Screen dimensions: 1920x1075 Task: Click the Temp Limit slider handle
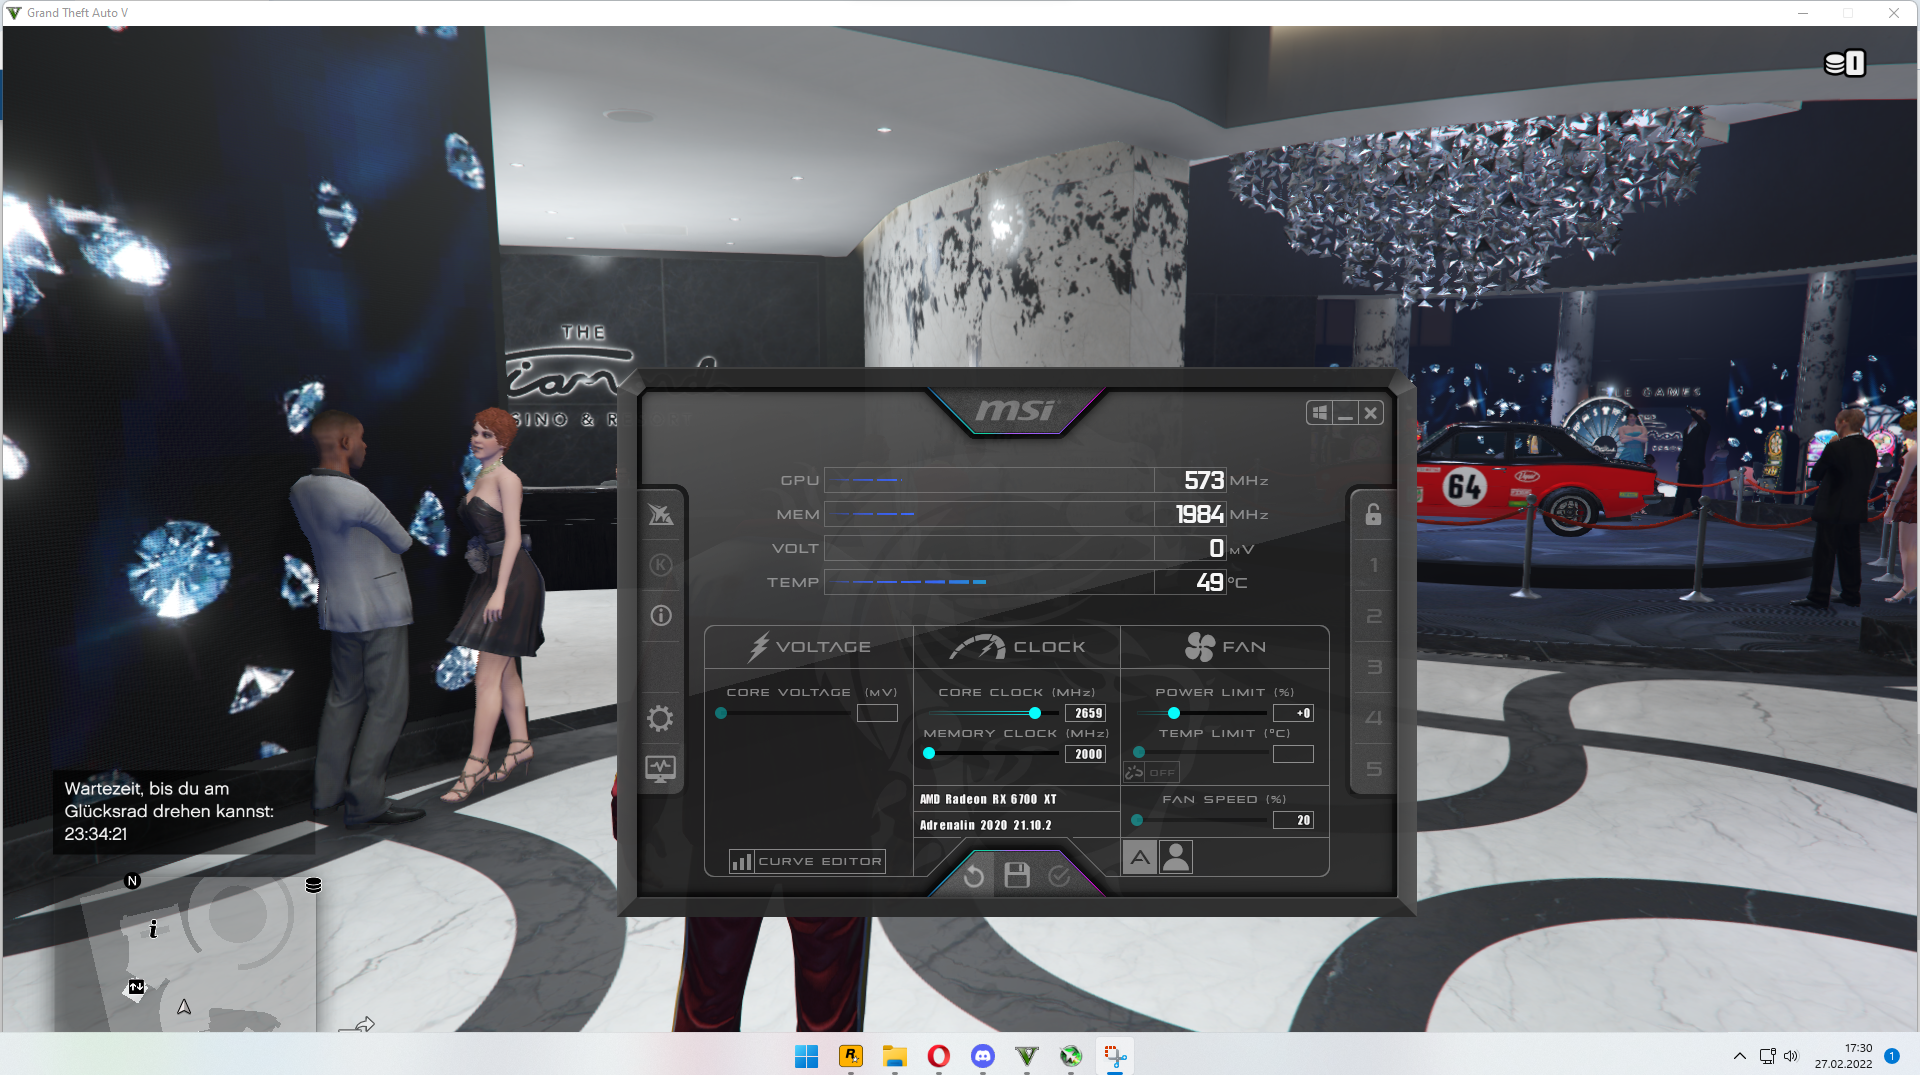point(1139,752)
